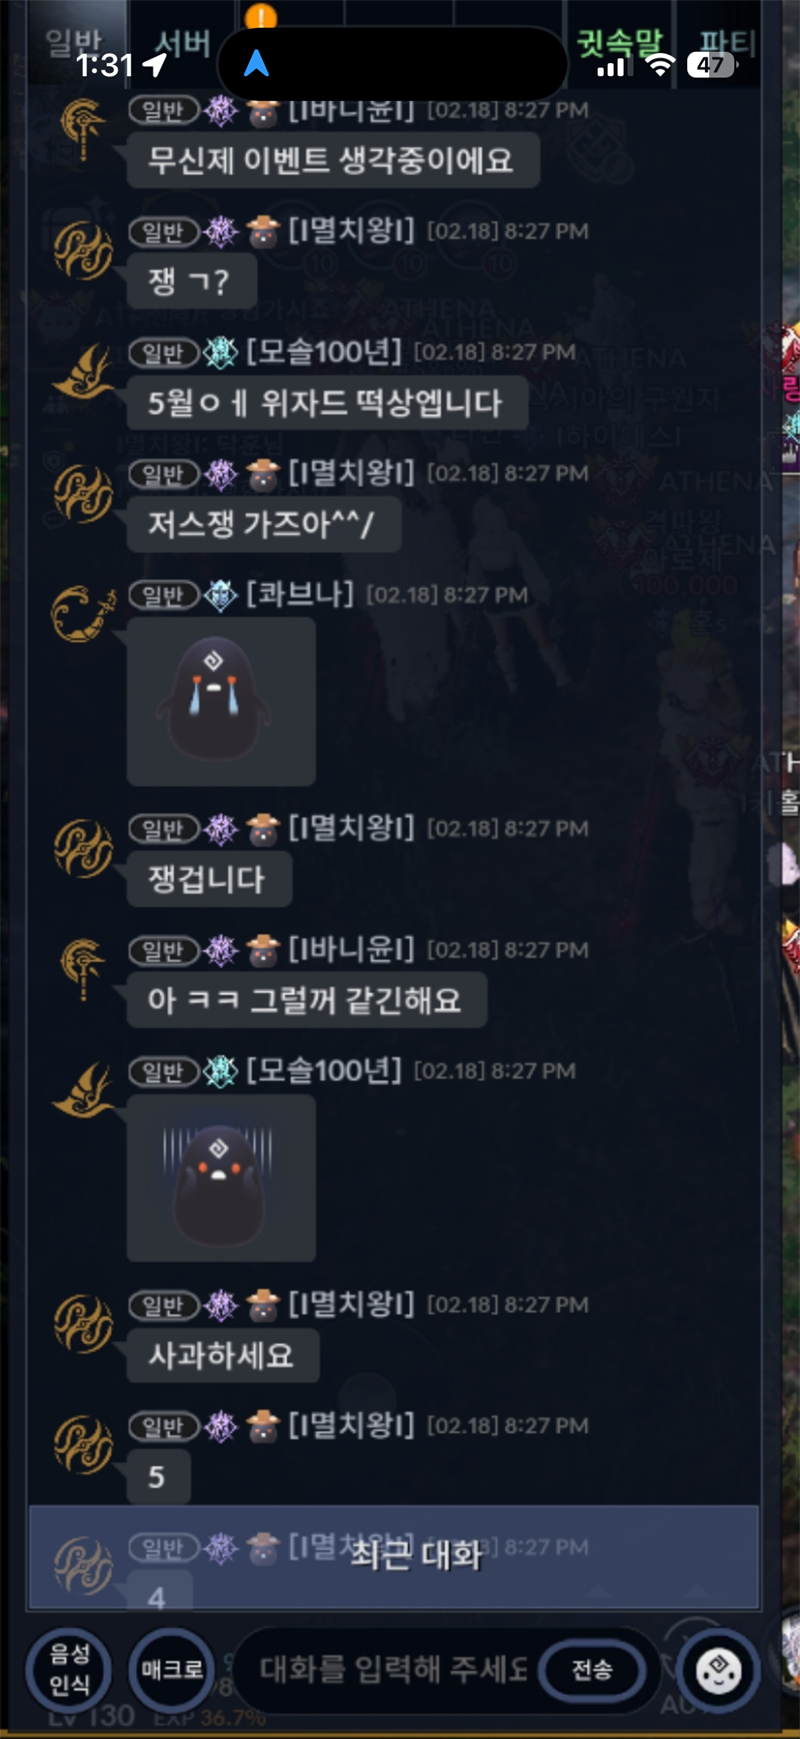Image resolution: width=800 pixels, height=1739 pixels.
Task: Switch to the 파티 party tab
Action: (727, 43)
